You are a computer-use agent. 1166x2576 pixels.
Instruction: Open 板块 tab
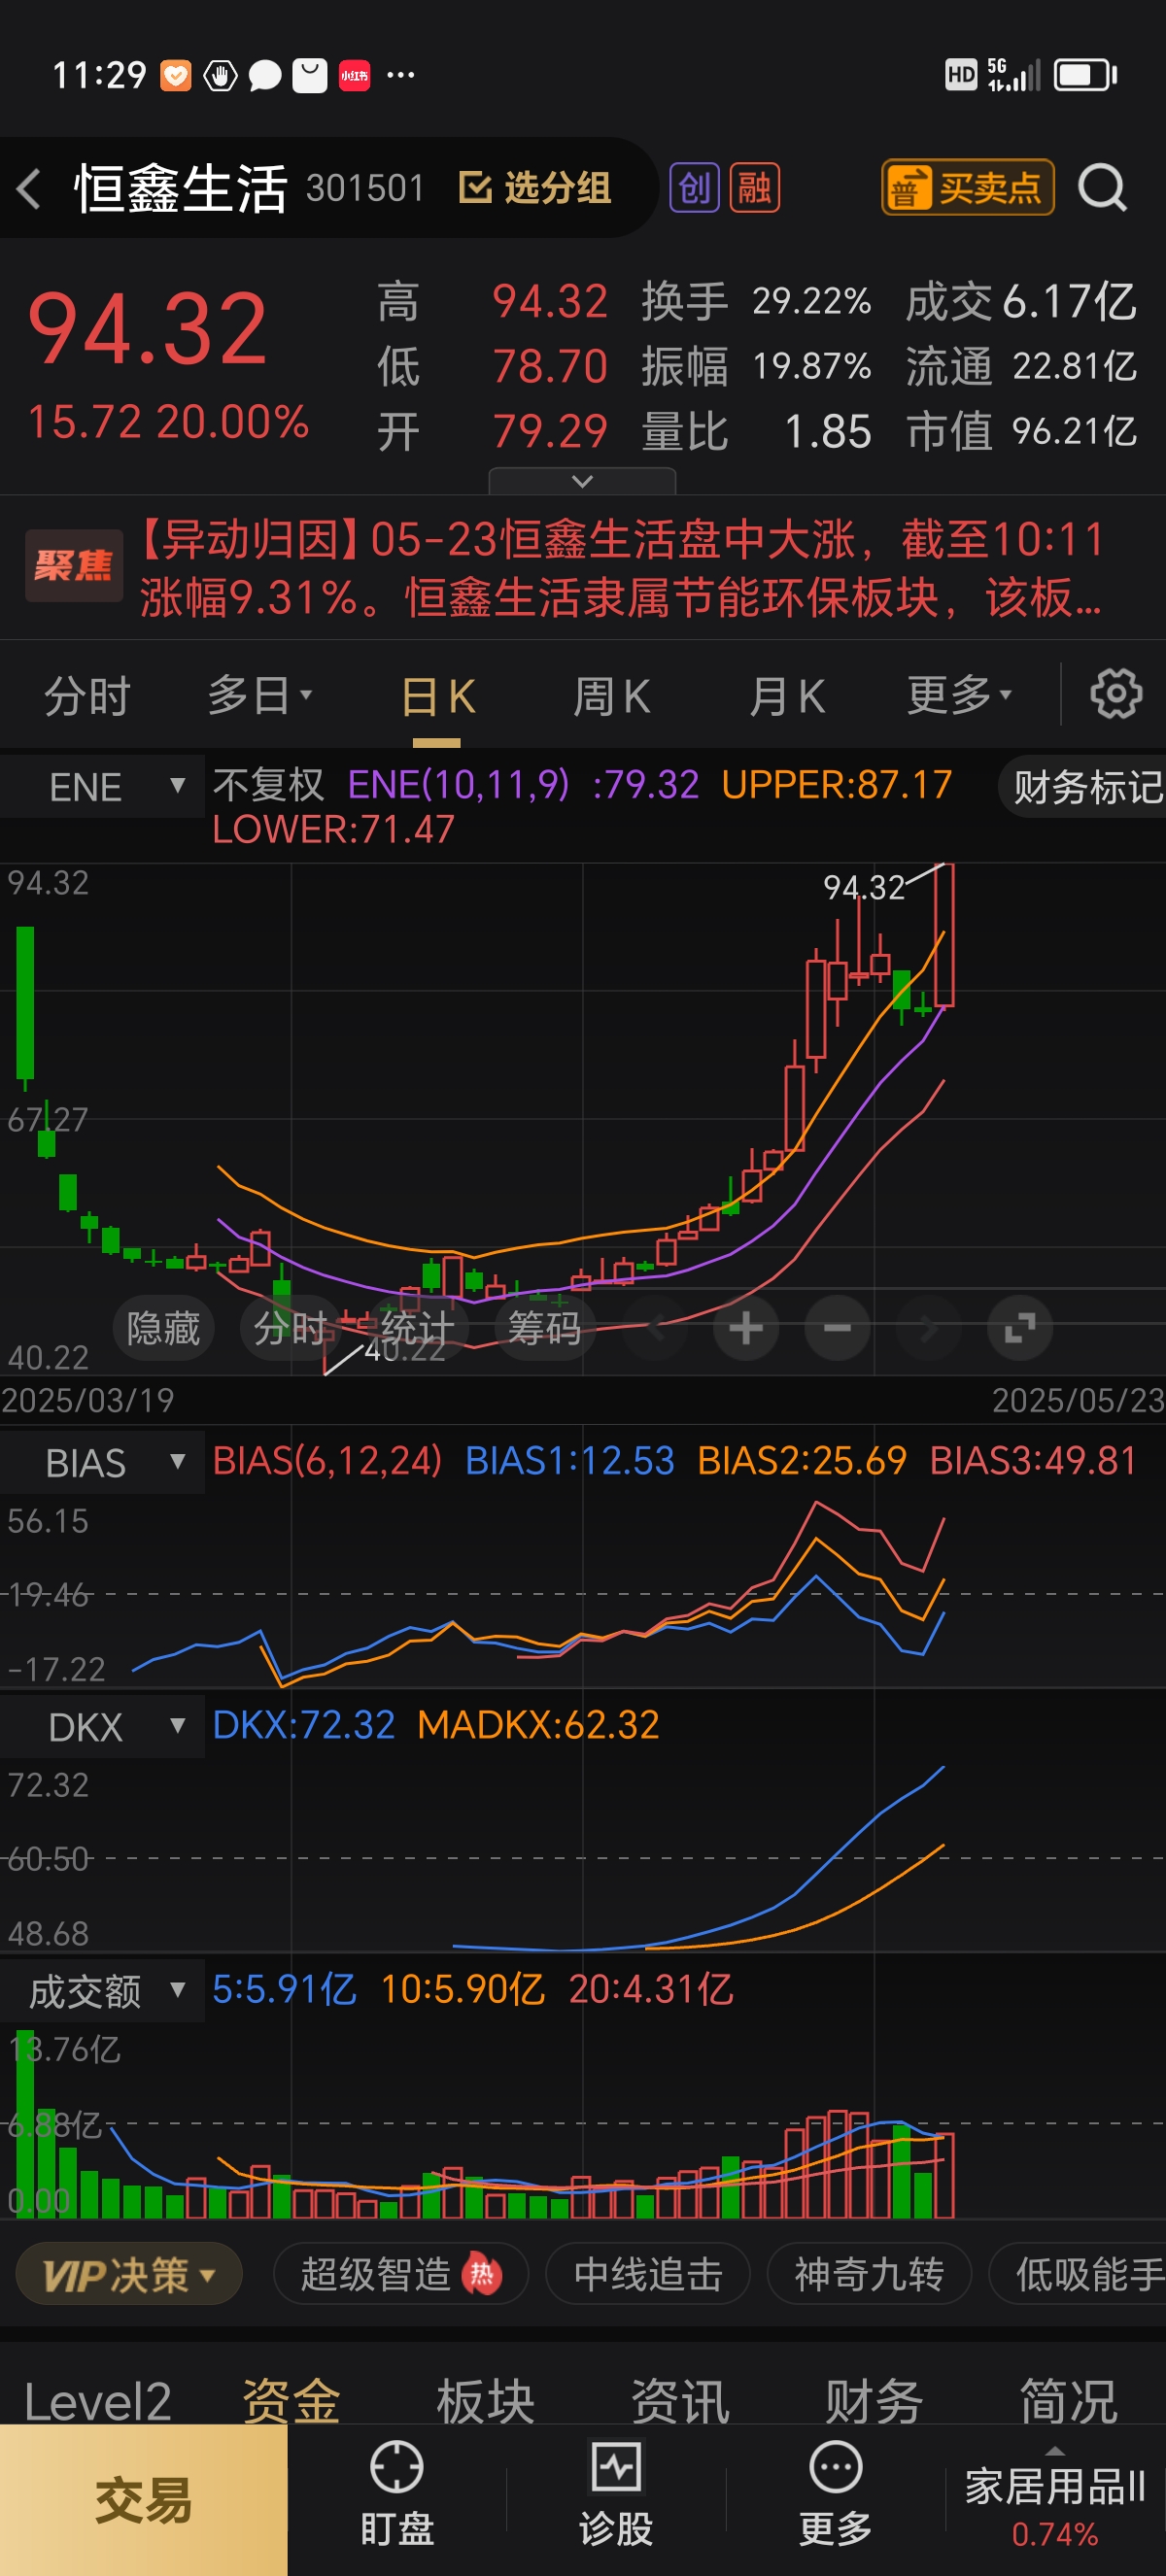[486, 2400]
